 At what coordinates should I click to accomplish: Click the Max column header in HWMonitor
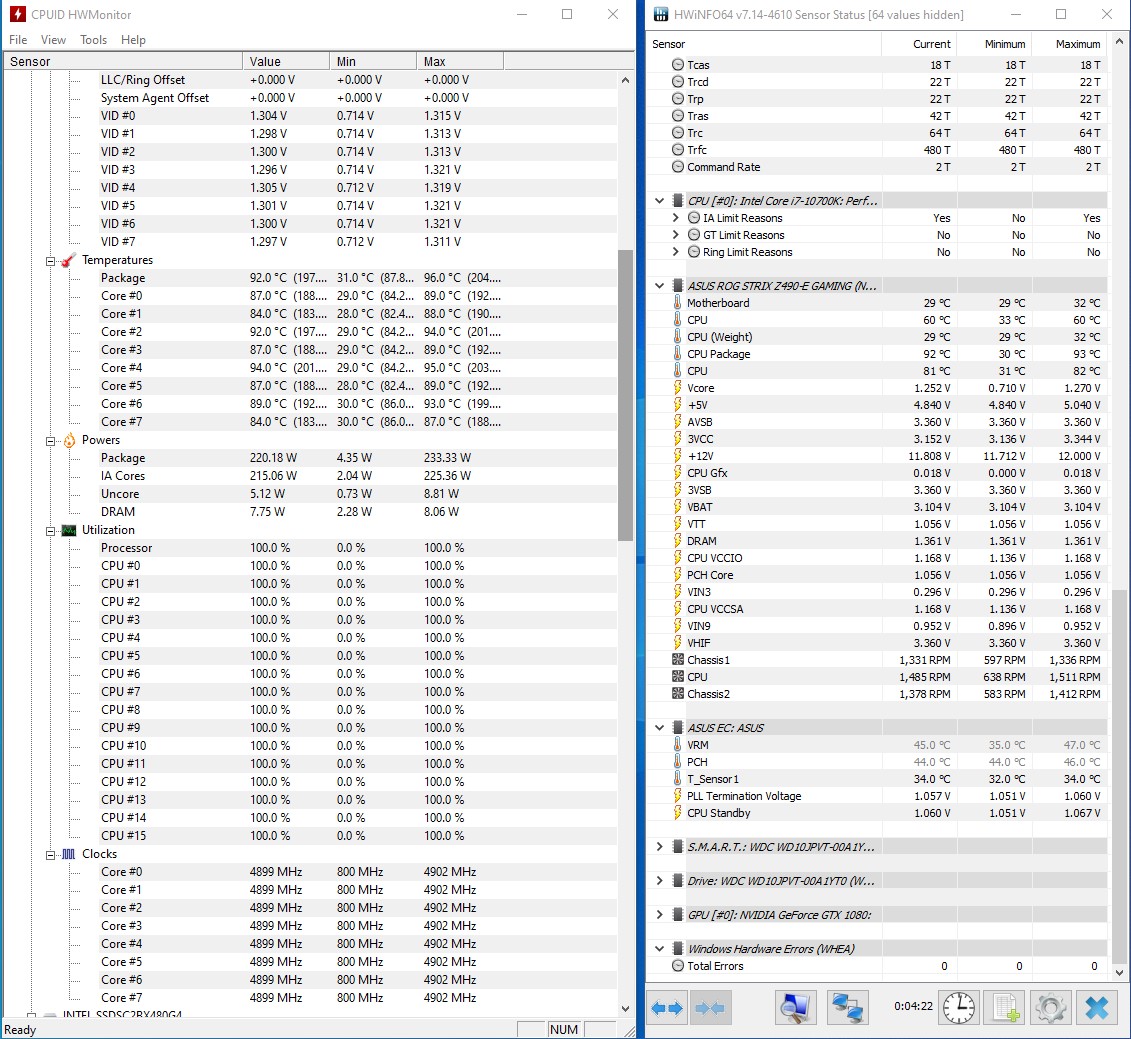[x=459, y=61]
